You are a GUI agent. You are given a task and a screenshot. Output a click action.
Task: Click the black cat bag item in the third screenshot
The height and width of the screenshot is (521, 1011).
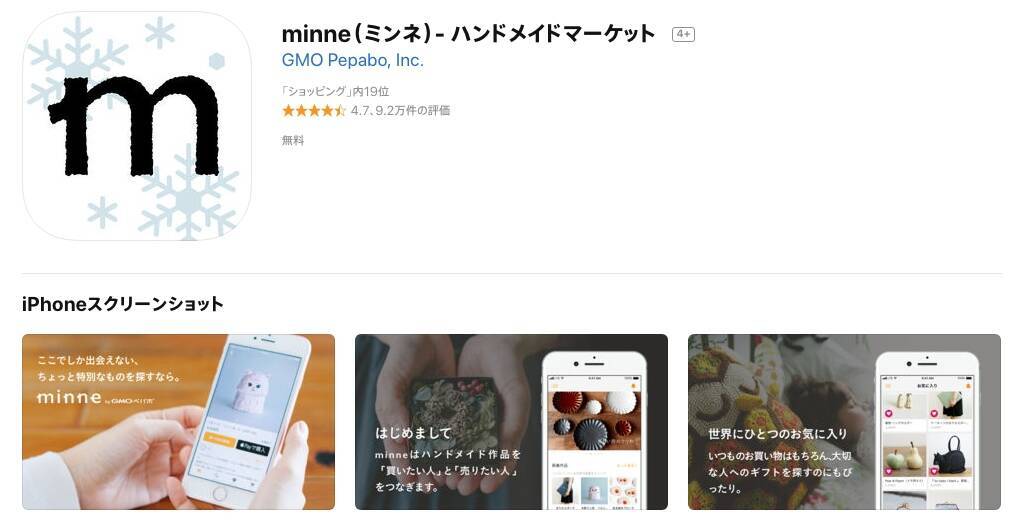948,455
